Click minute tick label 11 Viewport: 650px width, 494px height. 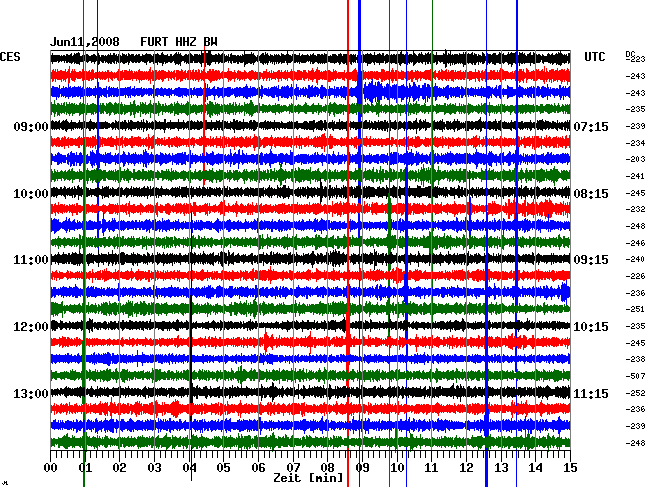[432, 468]
